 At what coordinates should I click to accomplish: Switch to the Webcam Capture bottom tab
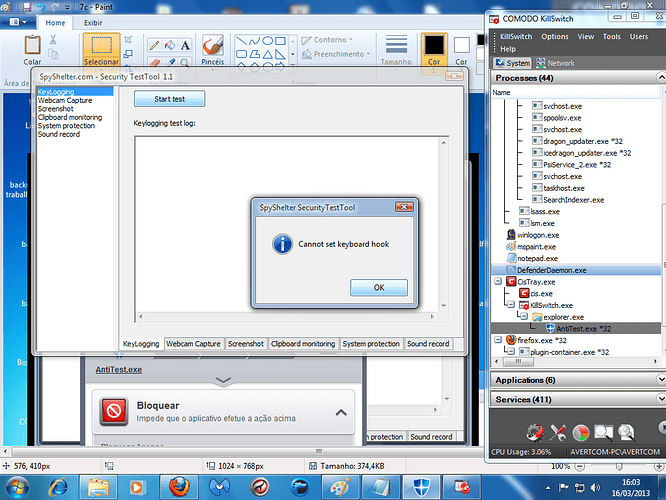pyautogui.click(x=193, y=344)
